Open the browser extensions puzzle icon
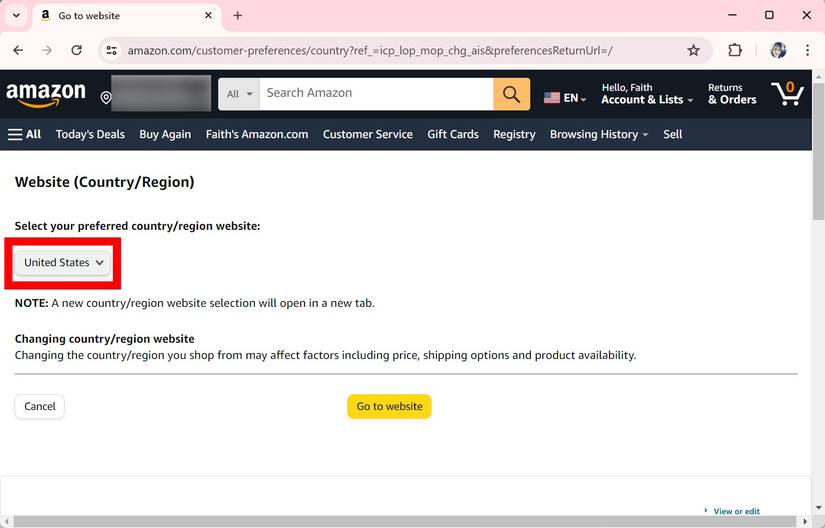 tap(735, 50)
